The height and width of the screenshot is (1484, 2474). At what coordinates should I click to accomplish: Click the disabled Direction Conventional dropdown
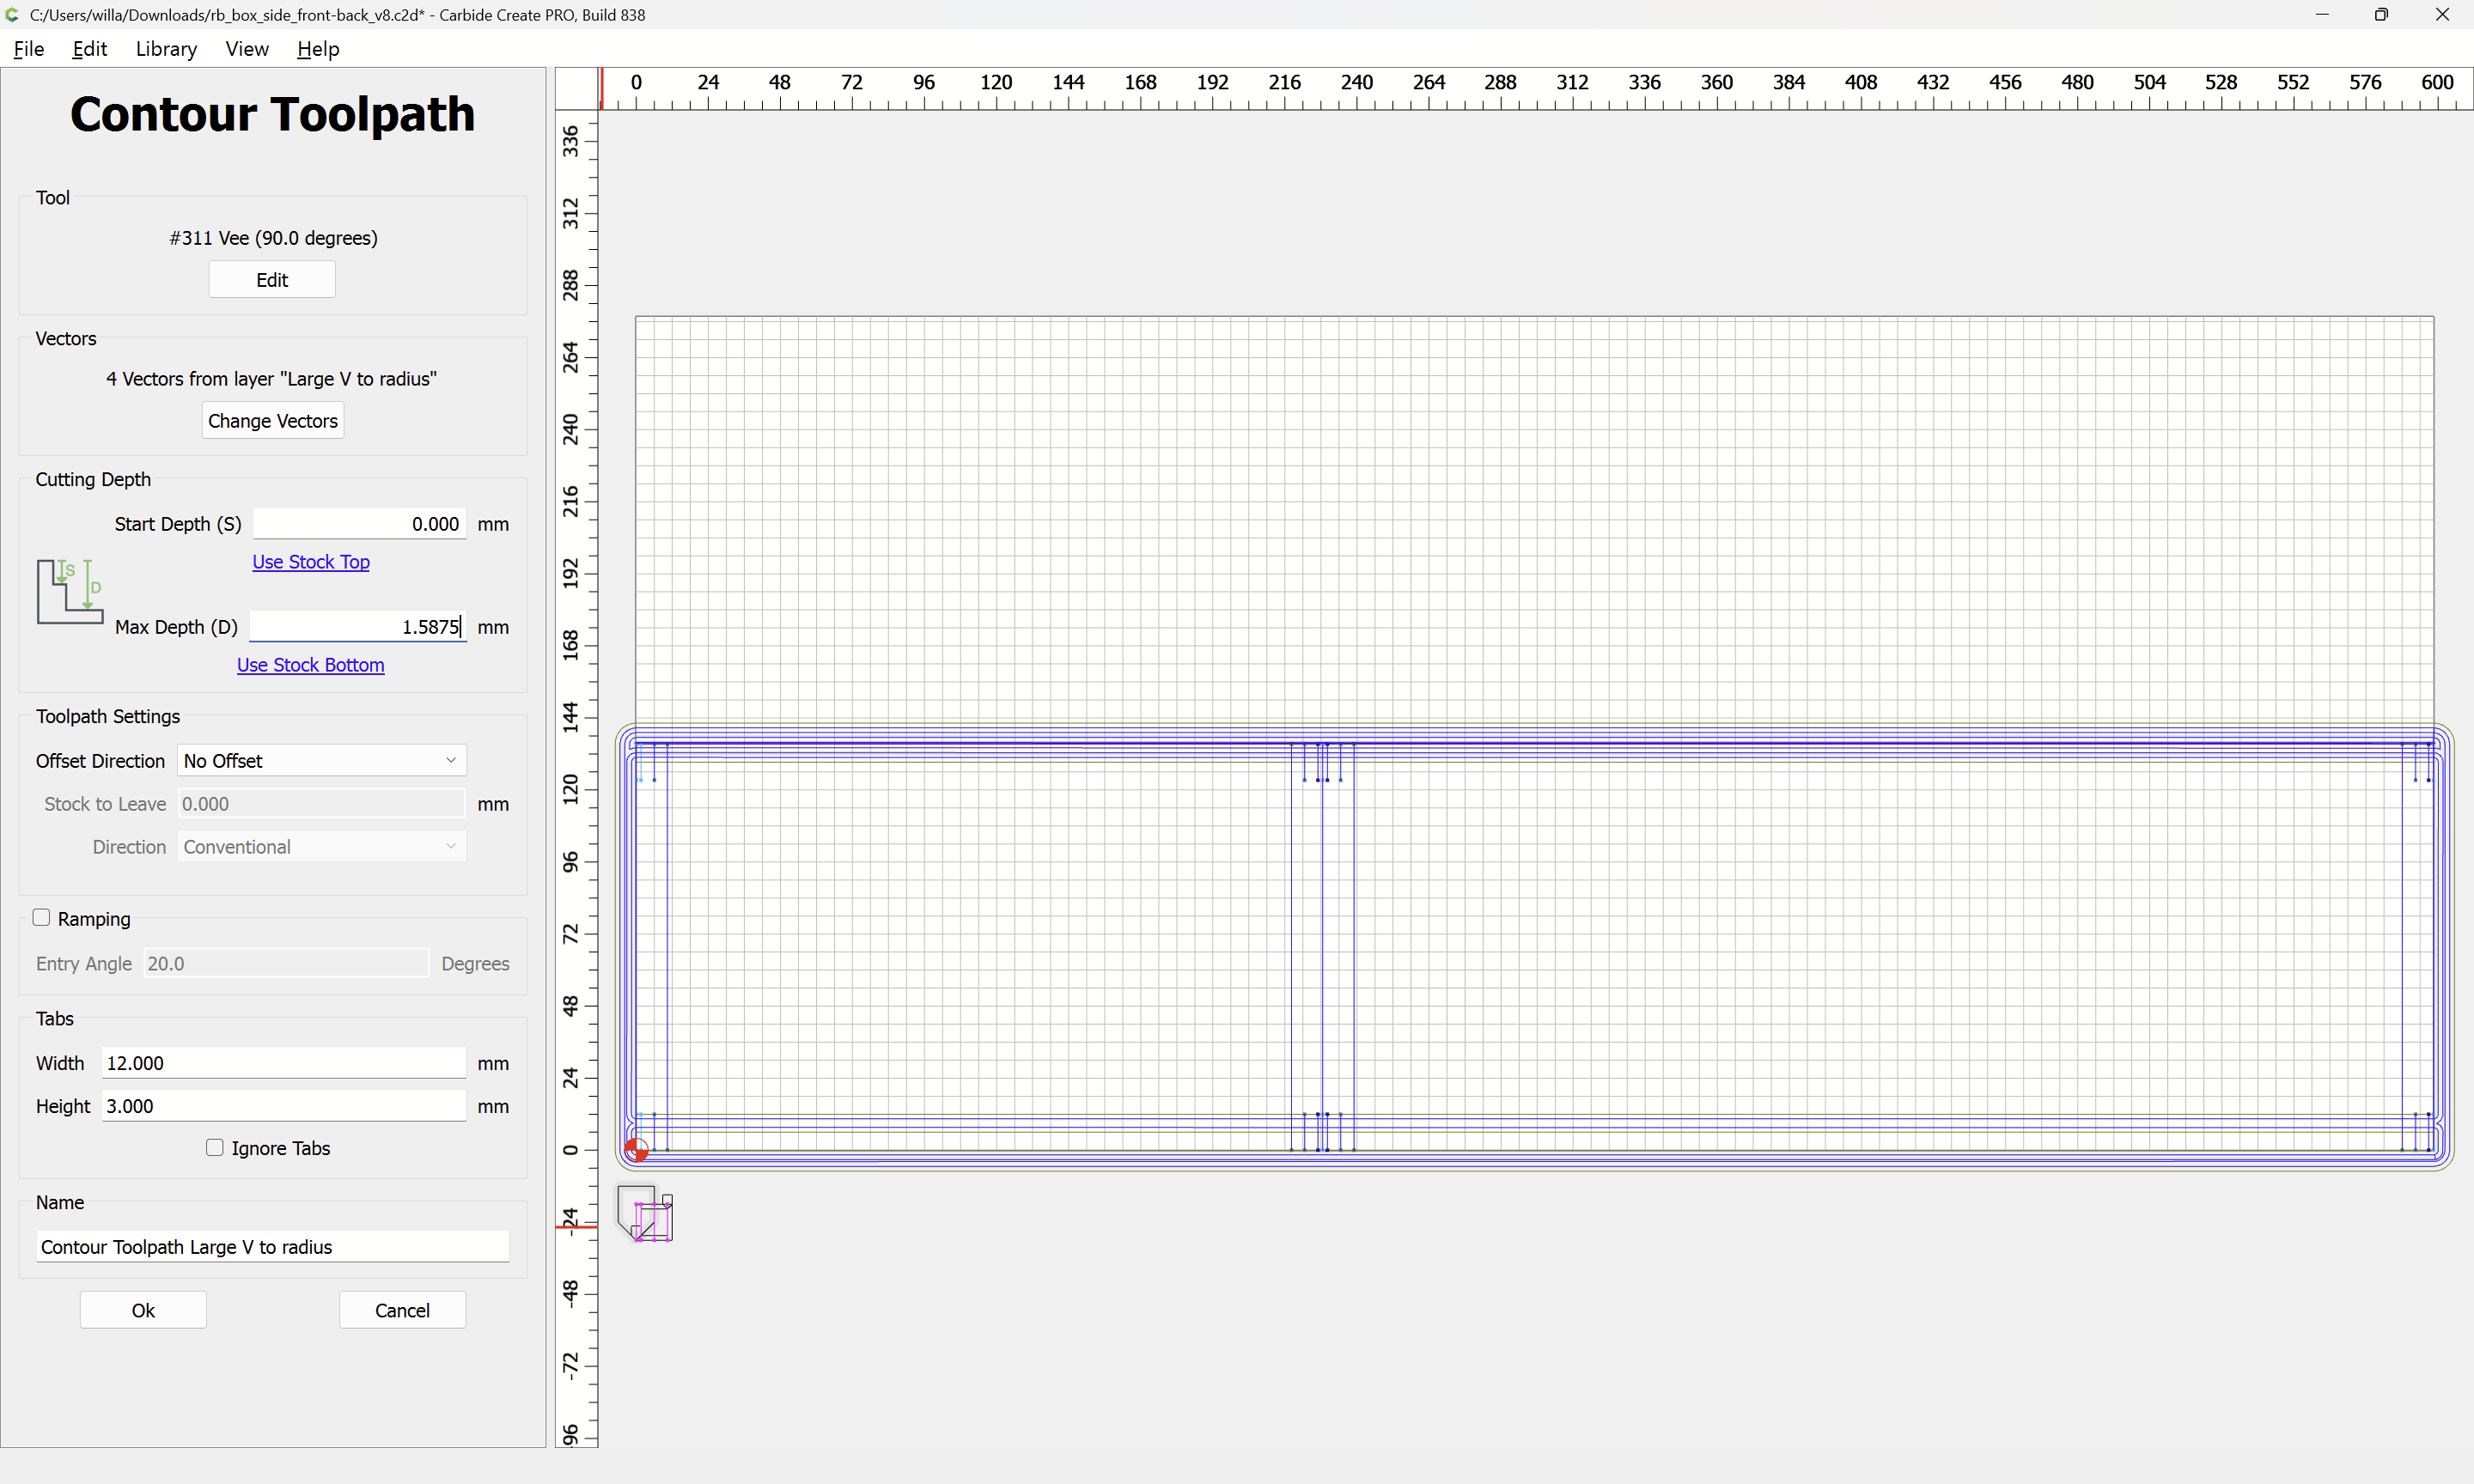pos(321,847)
